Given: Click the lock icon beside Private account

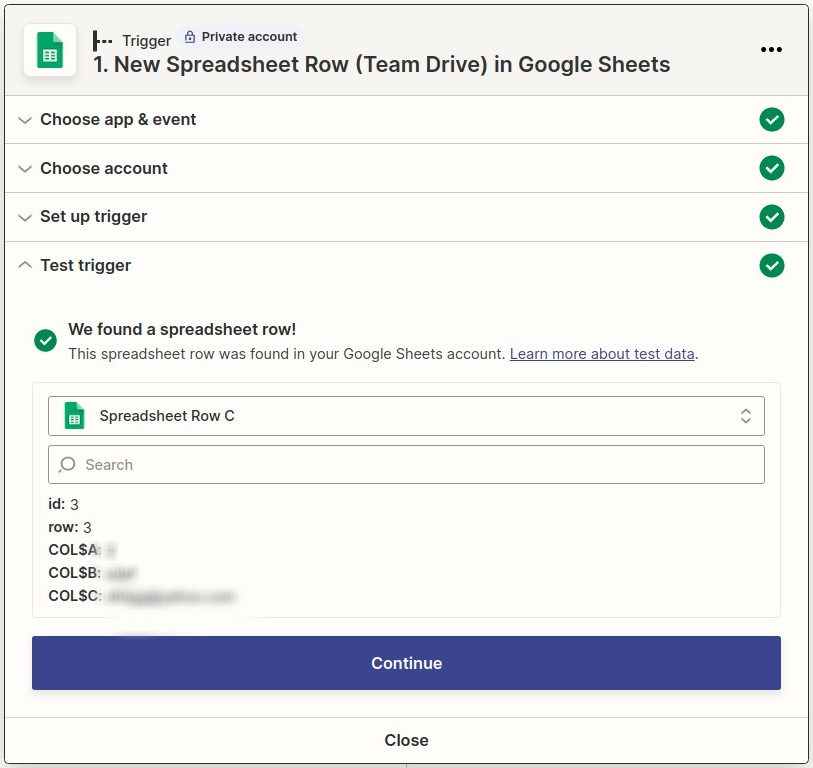Looking at the screenshot, I should [x=190, y=37].
